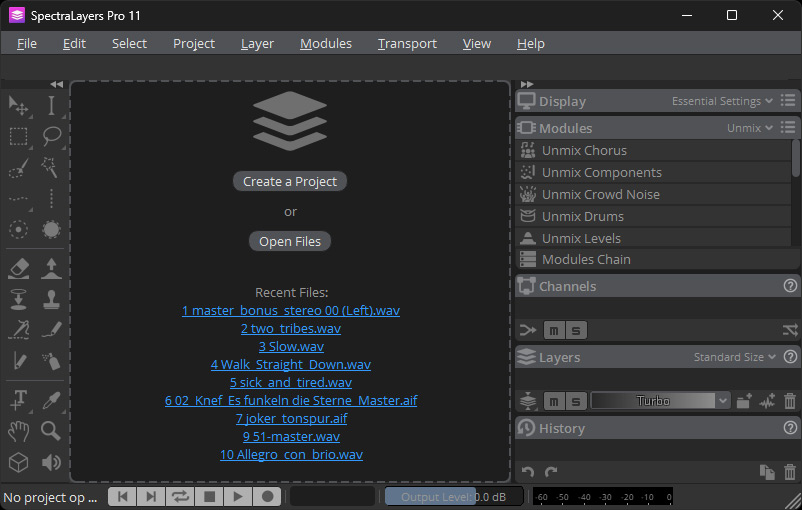Select the Hand pan tool

pos(18,431)
